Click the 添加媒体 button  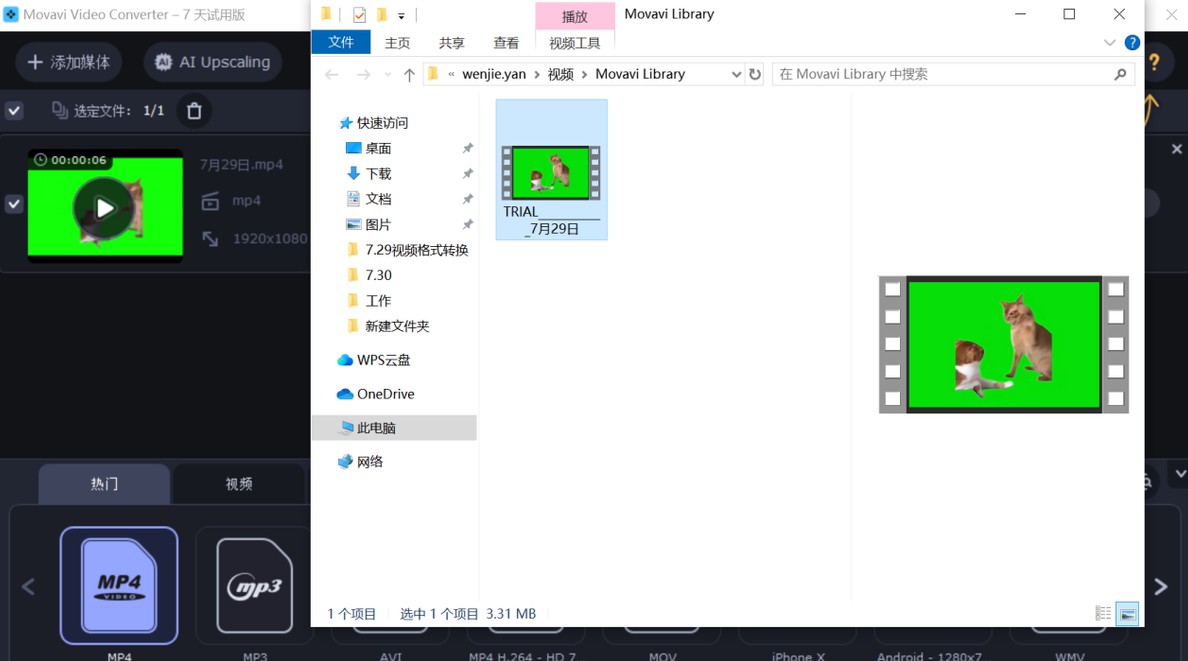click(68, 62)
